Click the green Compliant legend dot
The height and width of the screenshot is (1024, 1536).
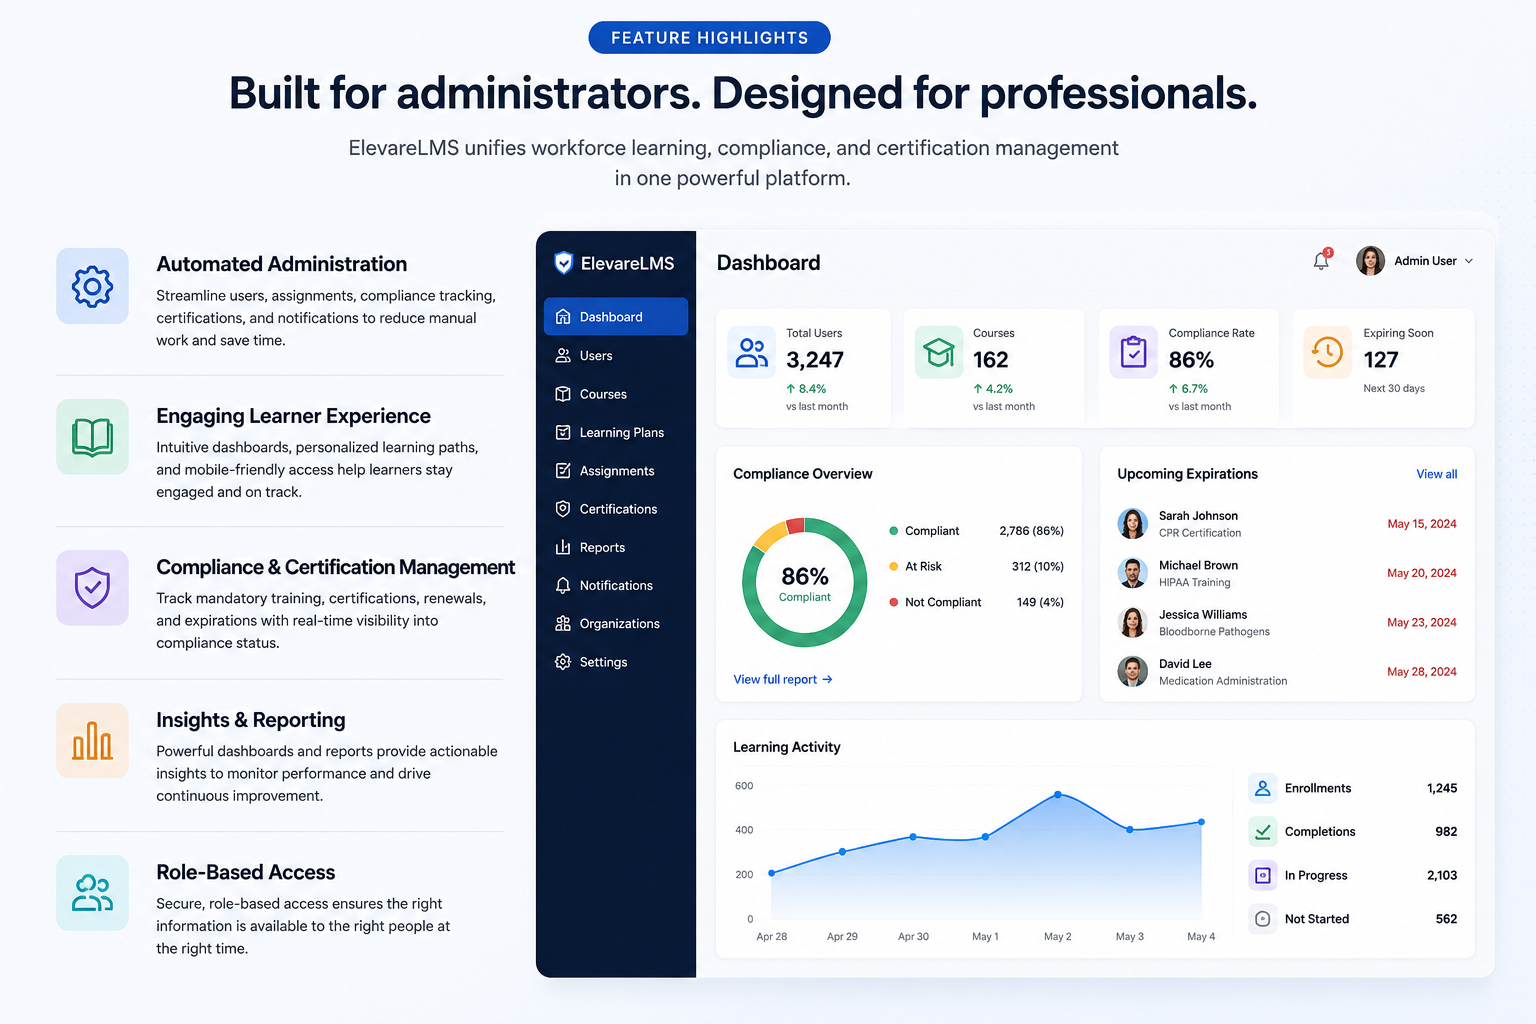click(894, 531)
